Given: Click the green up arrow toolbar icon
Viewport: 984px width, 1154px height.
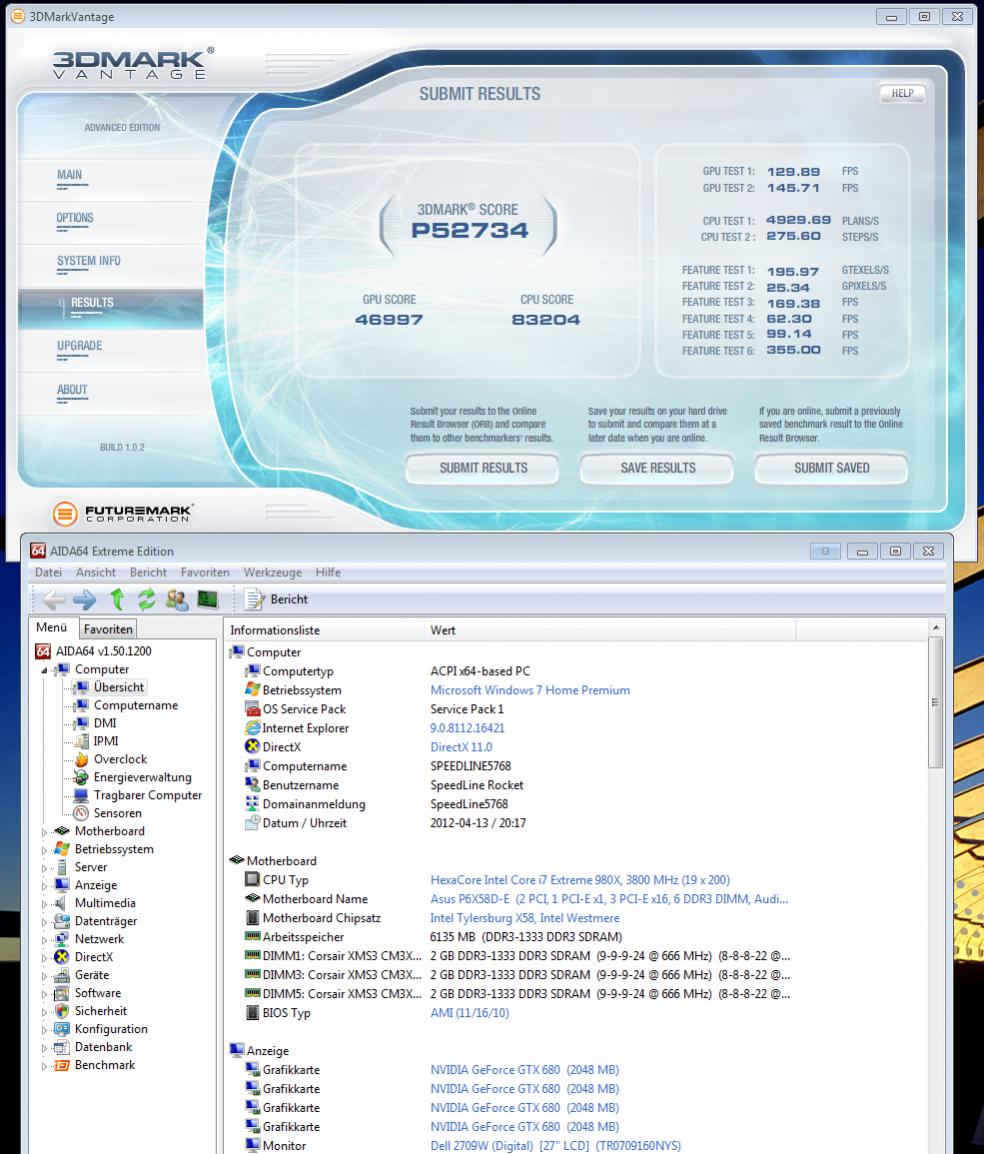Looking at the screenshot, I should coord(117,600).
